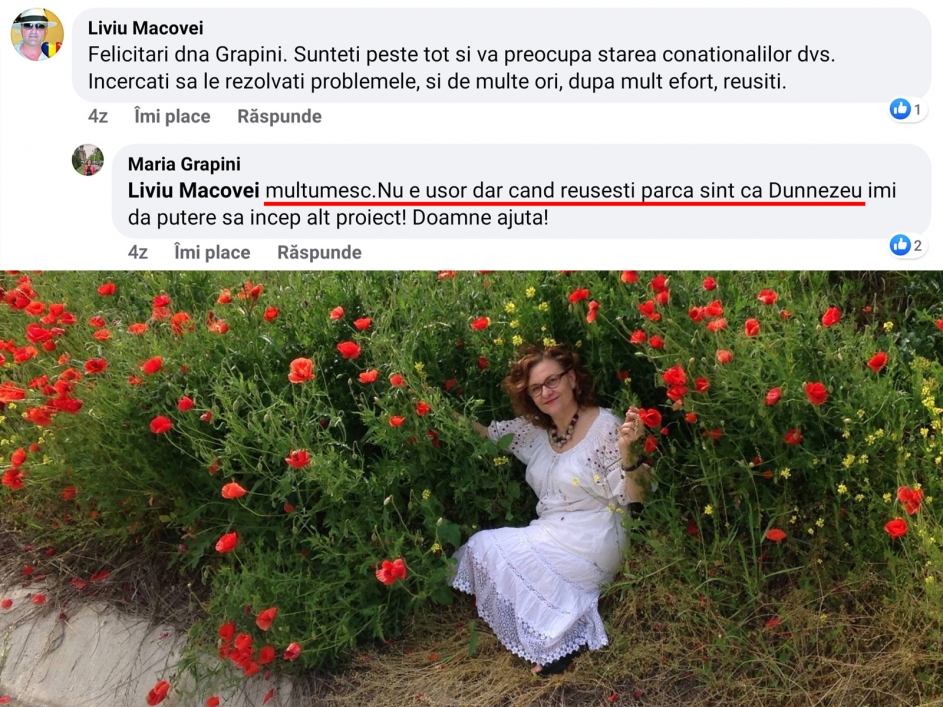The image size is (943, 707).
Task: Open the poppy field photo
Action: point(472,488)
